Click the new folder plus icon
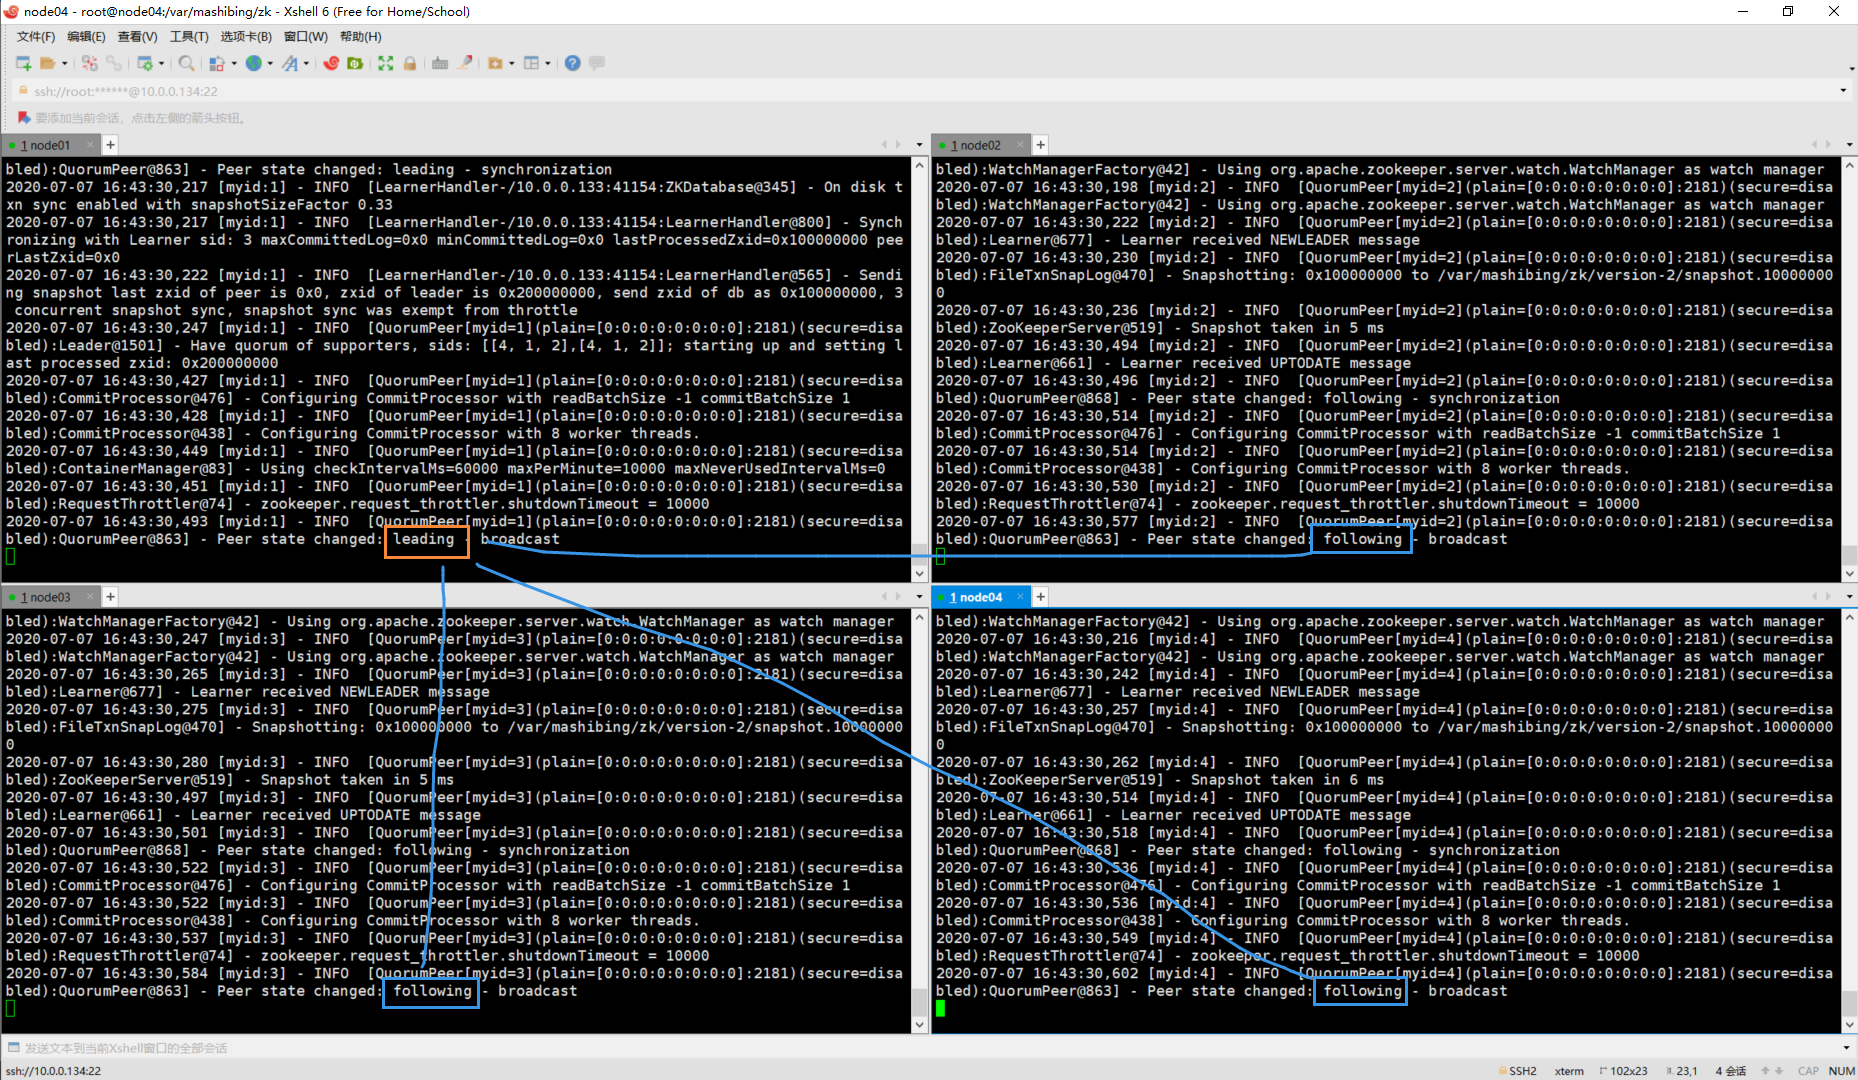 coord(495,63)
